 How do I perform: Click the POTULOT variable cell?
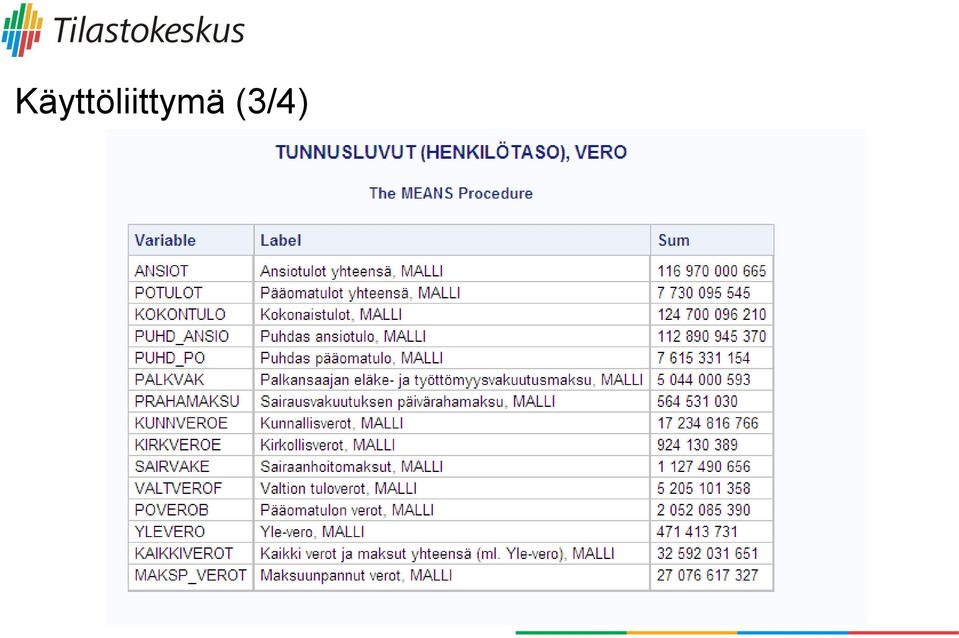(191, 292)
